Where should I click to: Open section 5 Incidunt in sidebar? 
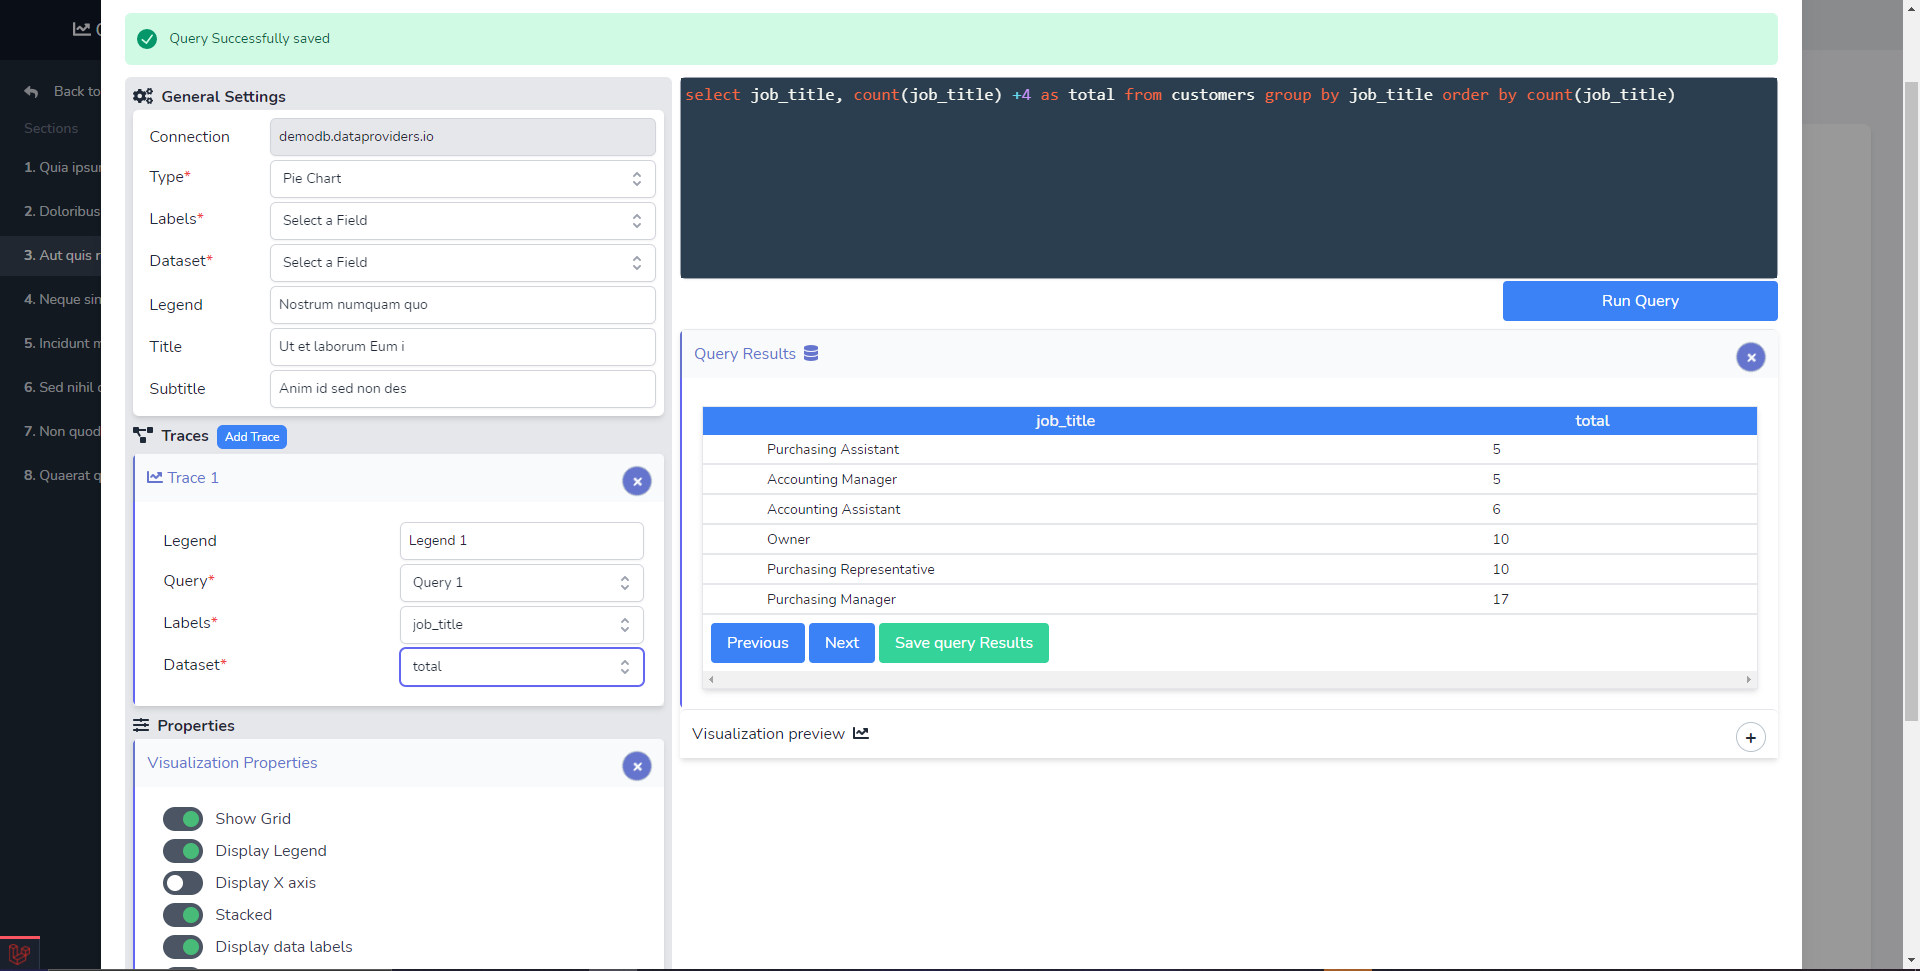coord(61,343)
